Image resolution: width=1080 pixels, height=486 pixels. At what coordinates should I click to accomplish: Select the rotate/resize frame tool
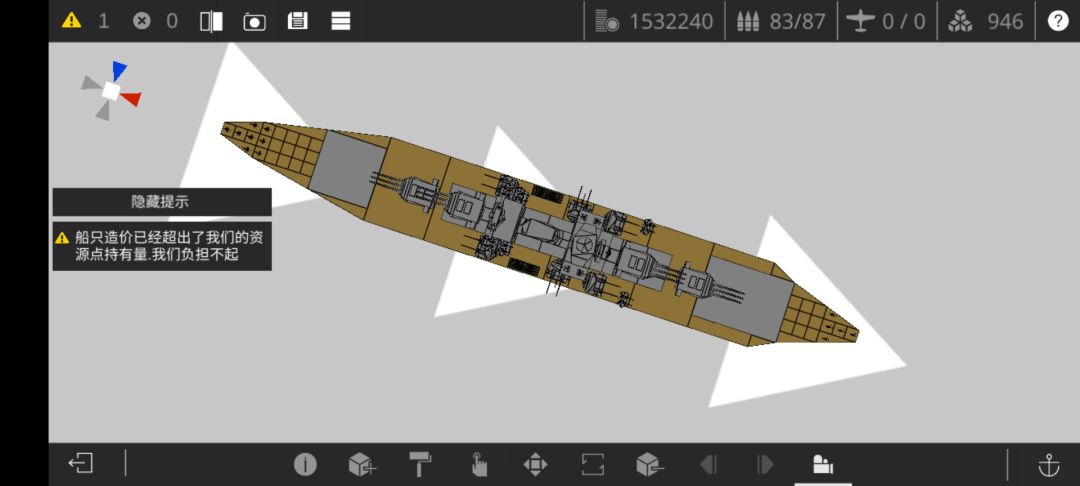(593, 465)
